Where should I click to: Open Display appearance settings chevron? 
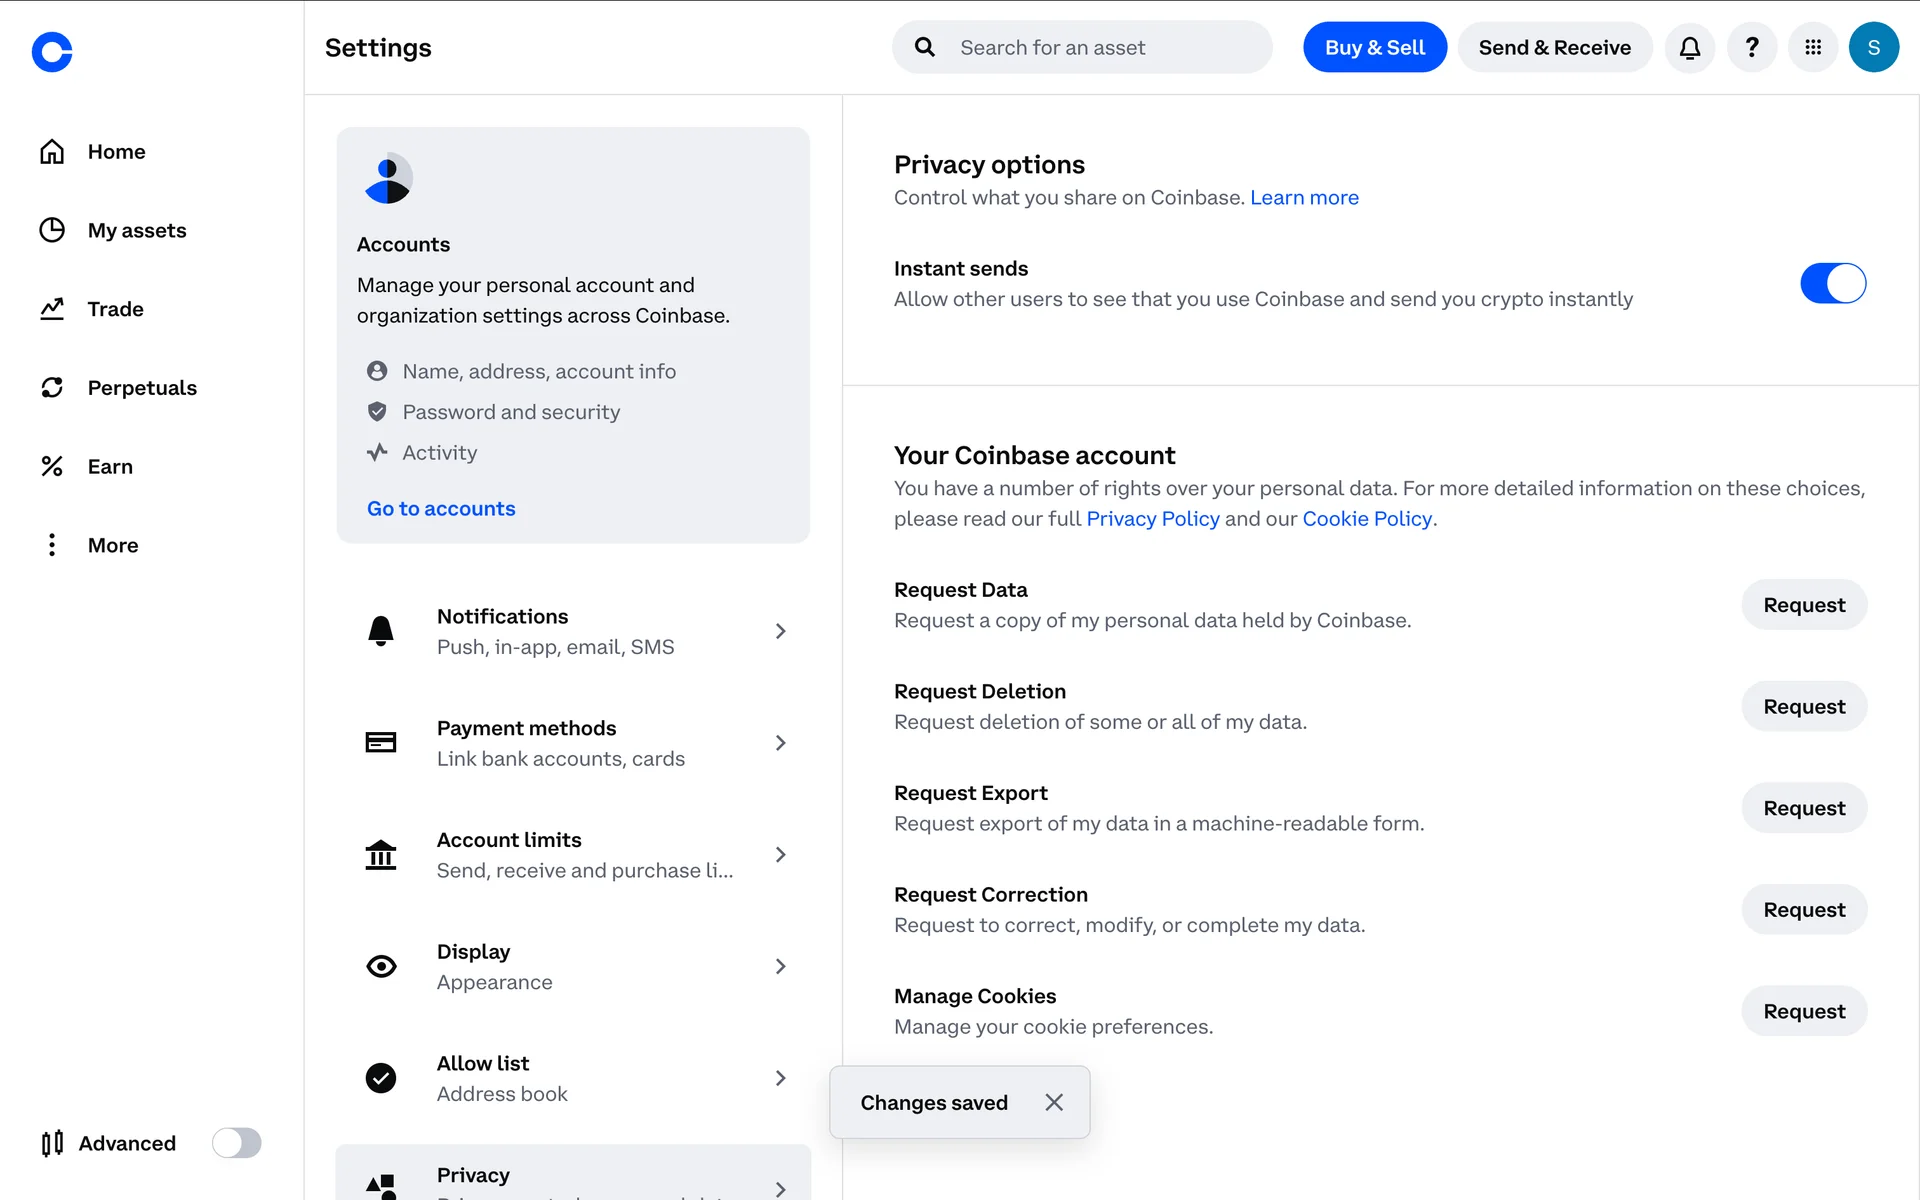780,967
